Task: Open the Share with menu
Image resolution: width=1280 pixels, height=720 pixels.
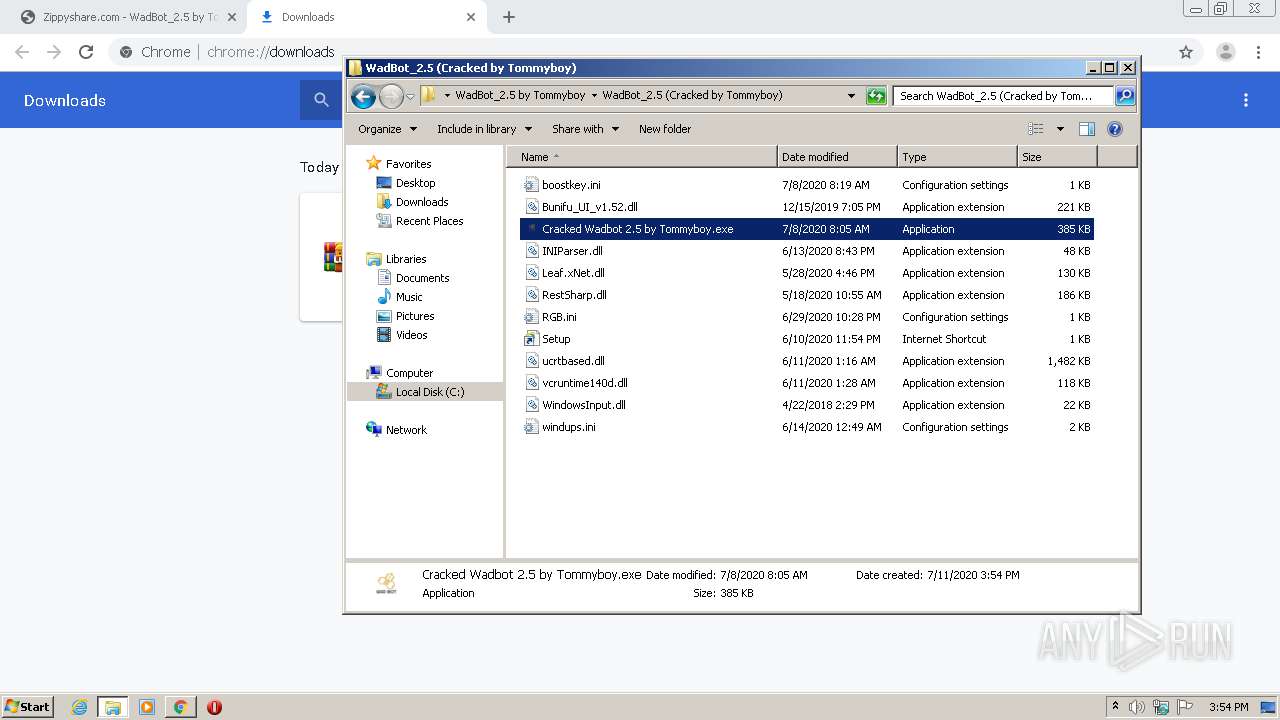Action: tap(585, 129)
